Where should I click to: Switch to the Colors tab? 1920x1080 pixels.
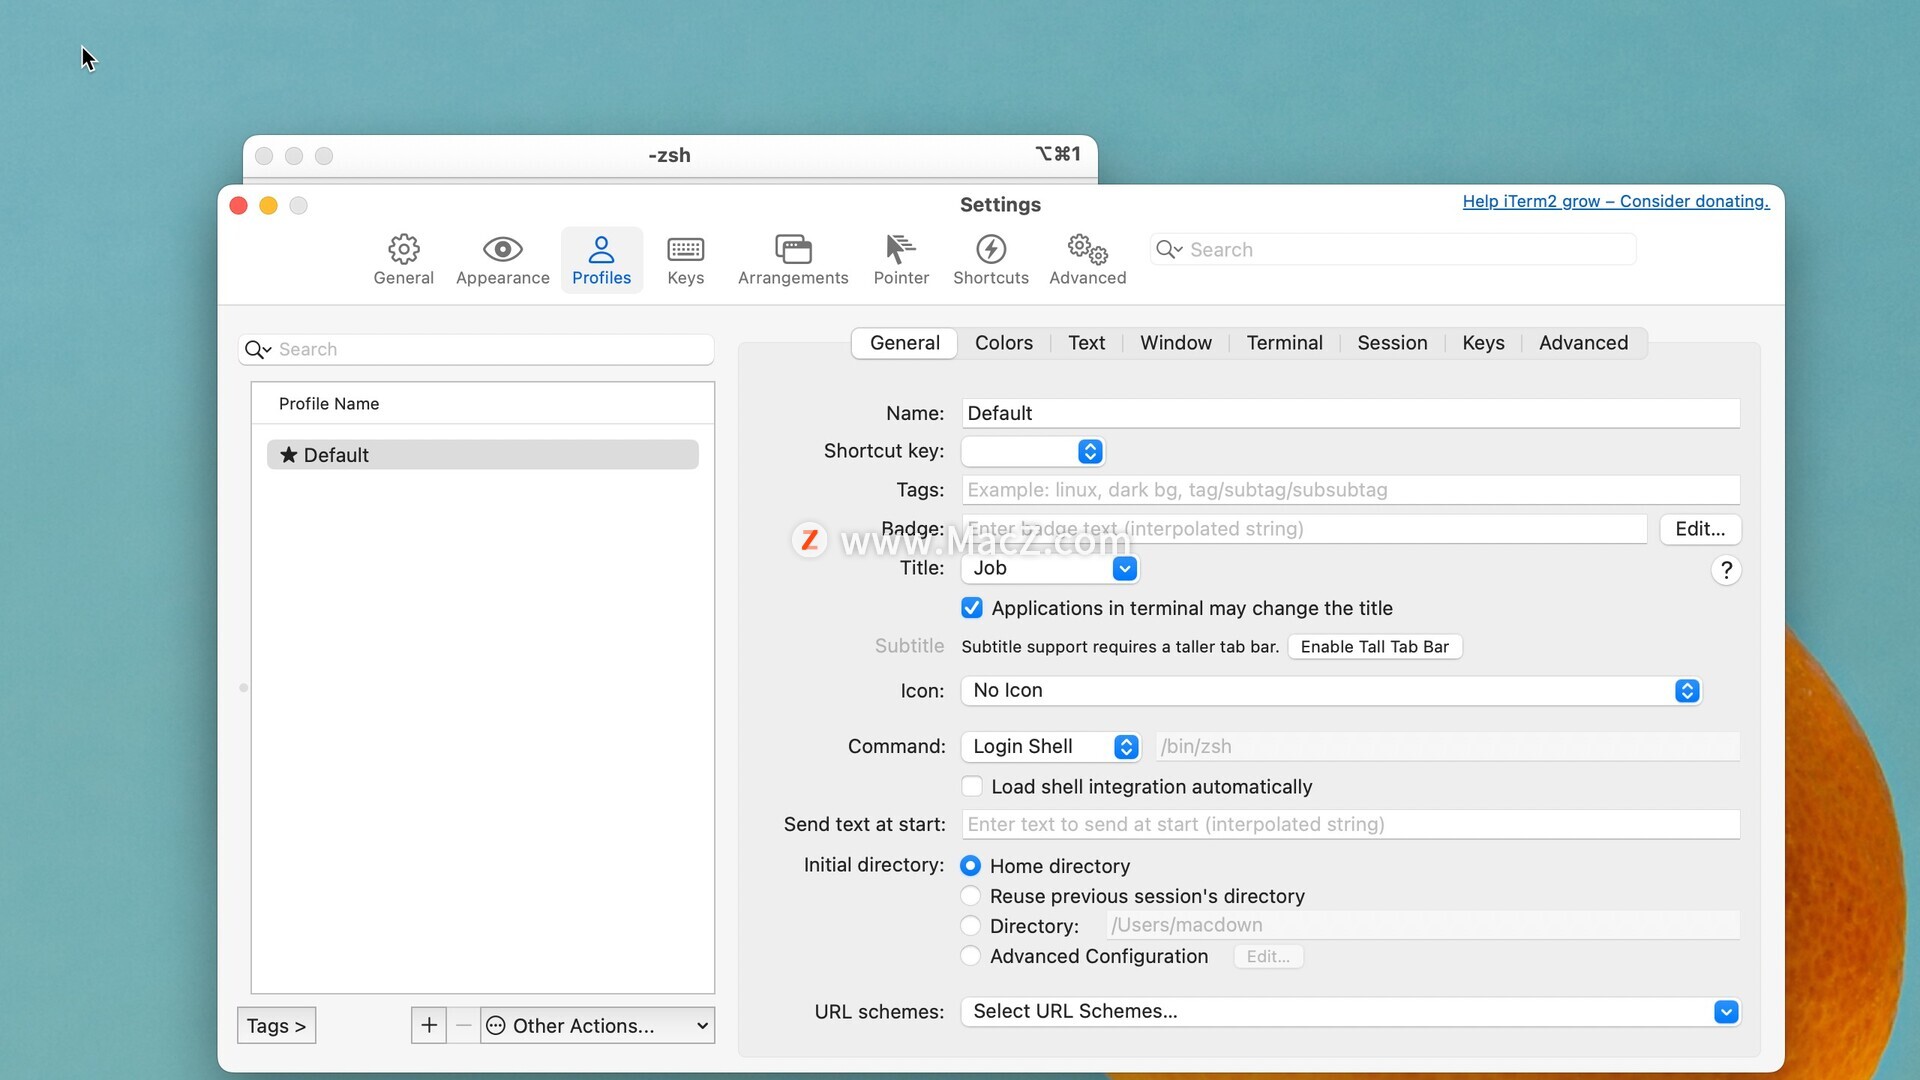point(1003,343)
